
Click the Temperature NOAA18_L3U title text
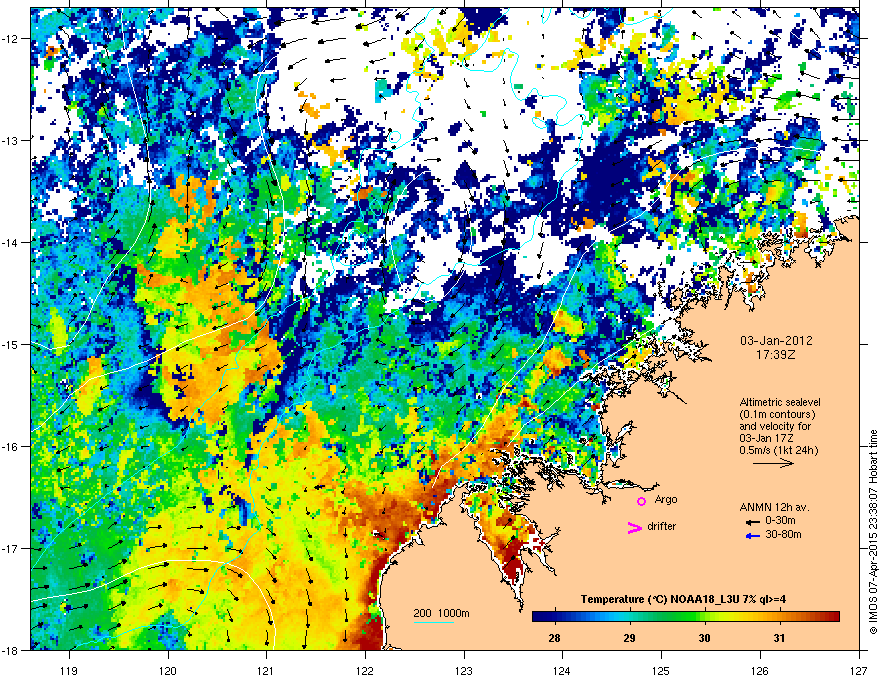pos(683,599)
